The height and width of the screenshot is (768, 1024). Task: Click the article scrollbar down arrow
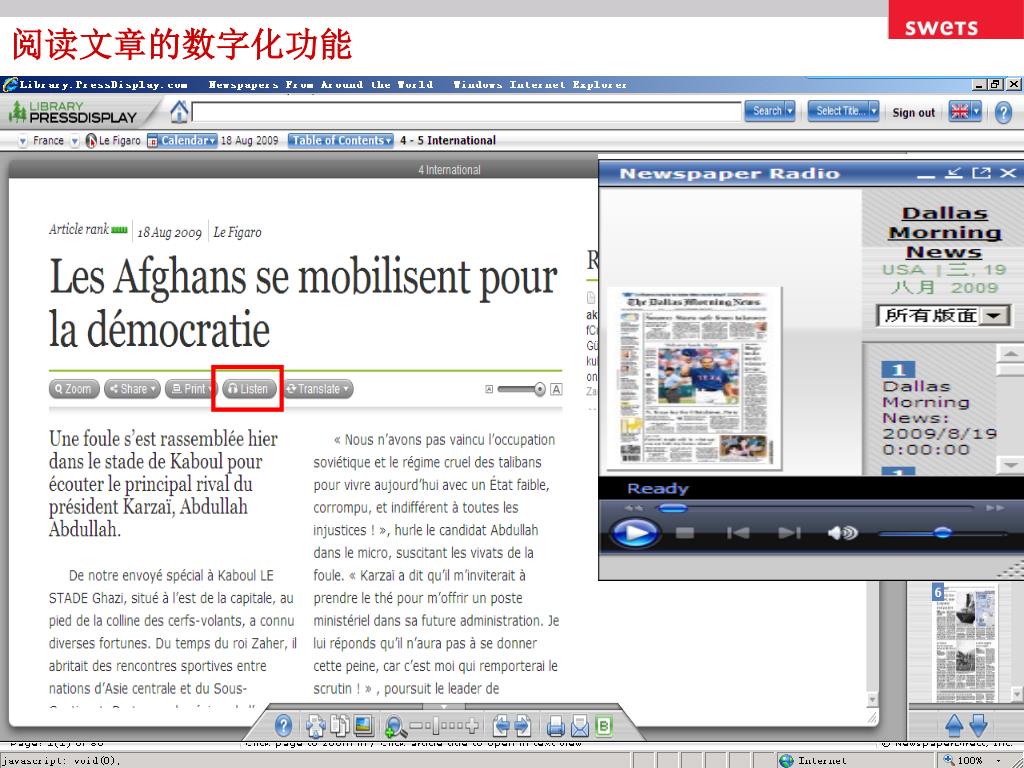point(872,699)
